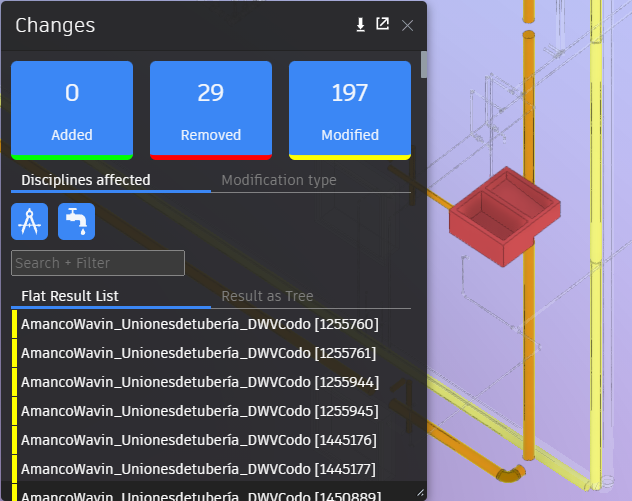Select DWVCodo [1255945] row
This screenshot has height=501, width=632.
212,411
